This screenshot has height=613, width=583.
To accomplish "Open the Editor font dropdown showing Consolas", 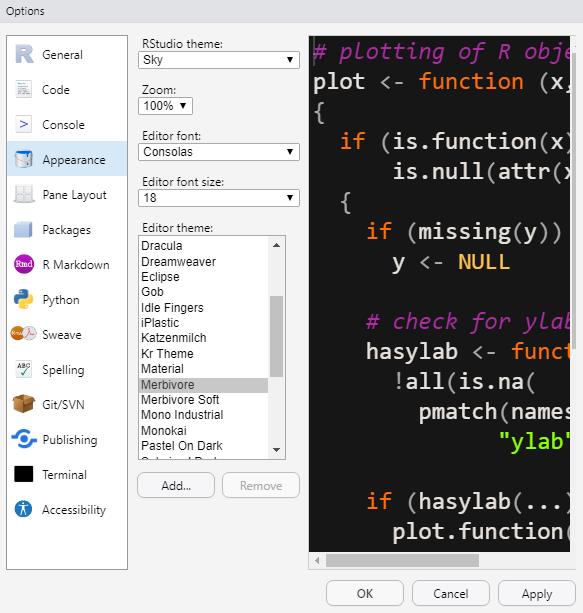I will (219, 152).
